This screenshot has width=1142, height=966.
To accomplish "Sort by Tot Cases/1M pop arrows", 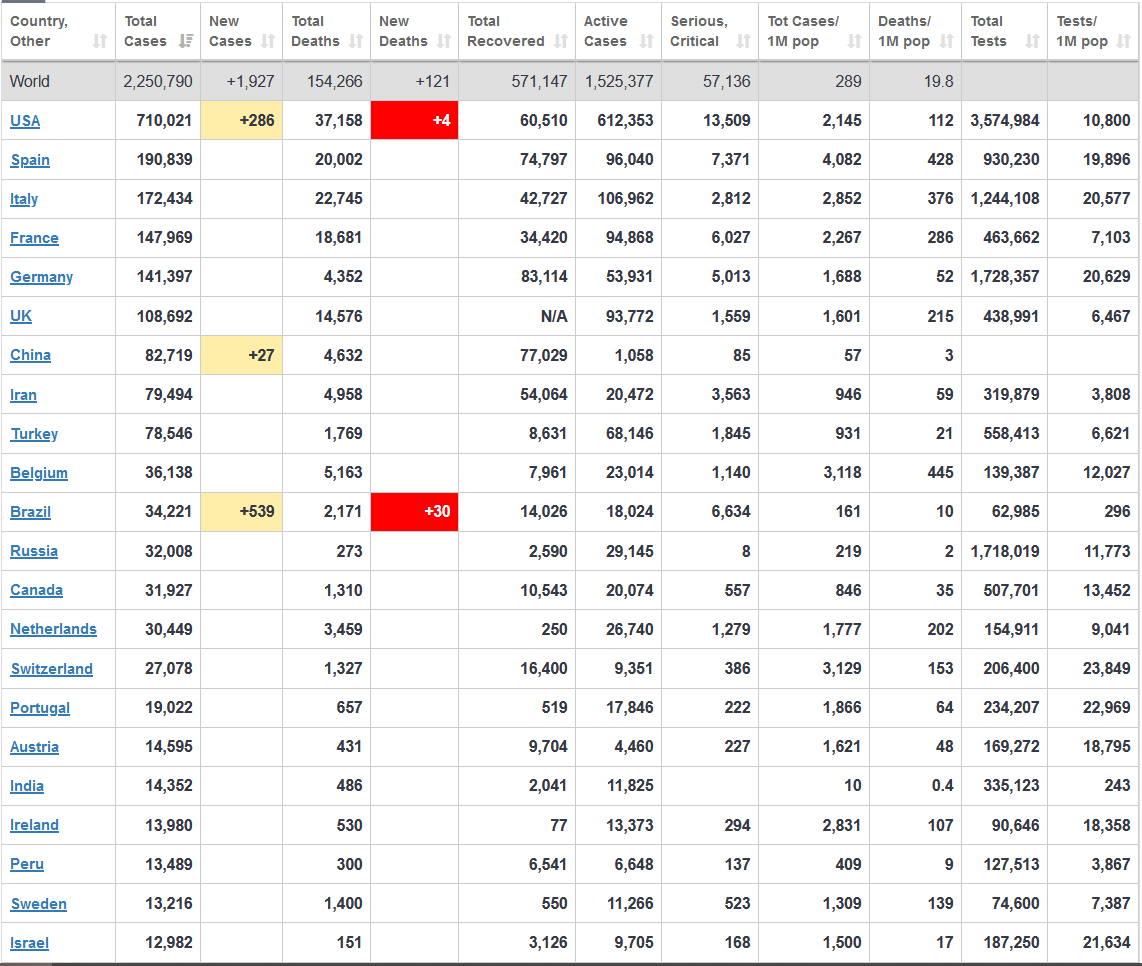I will click(854, 42).
